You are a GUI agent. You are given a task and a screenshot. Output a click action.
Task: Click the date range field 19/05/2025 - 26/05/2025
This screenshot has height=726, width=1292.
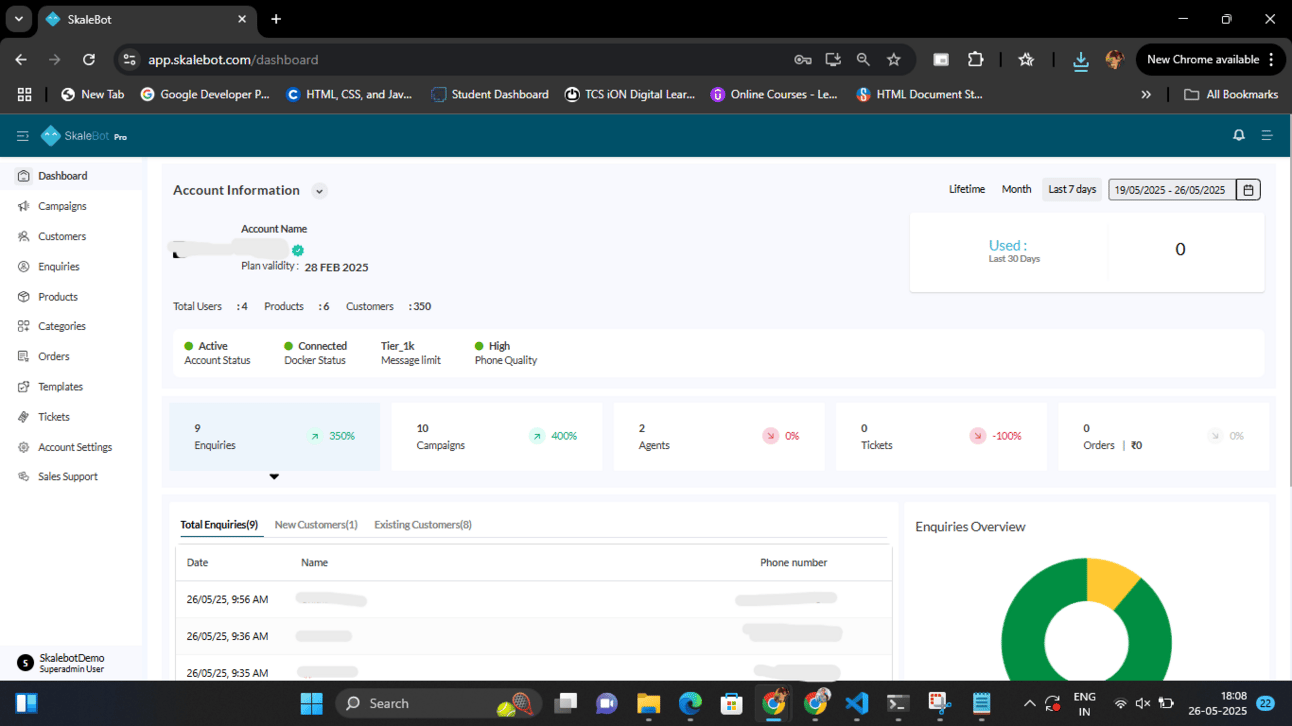pos(1171,190)
